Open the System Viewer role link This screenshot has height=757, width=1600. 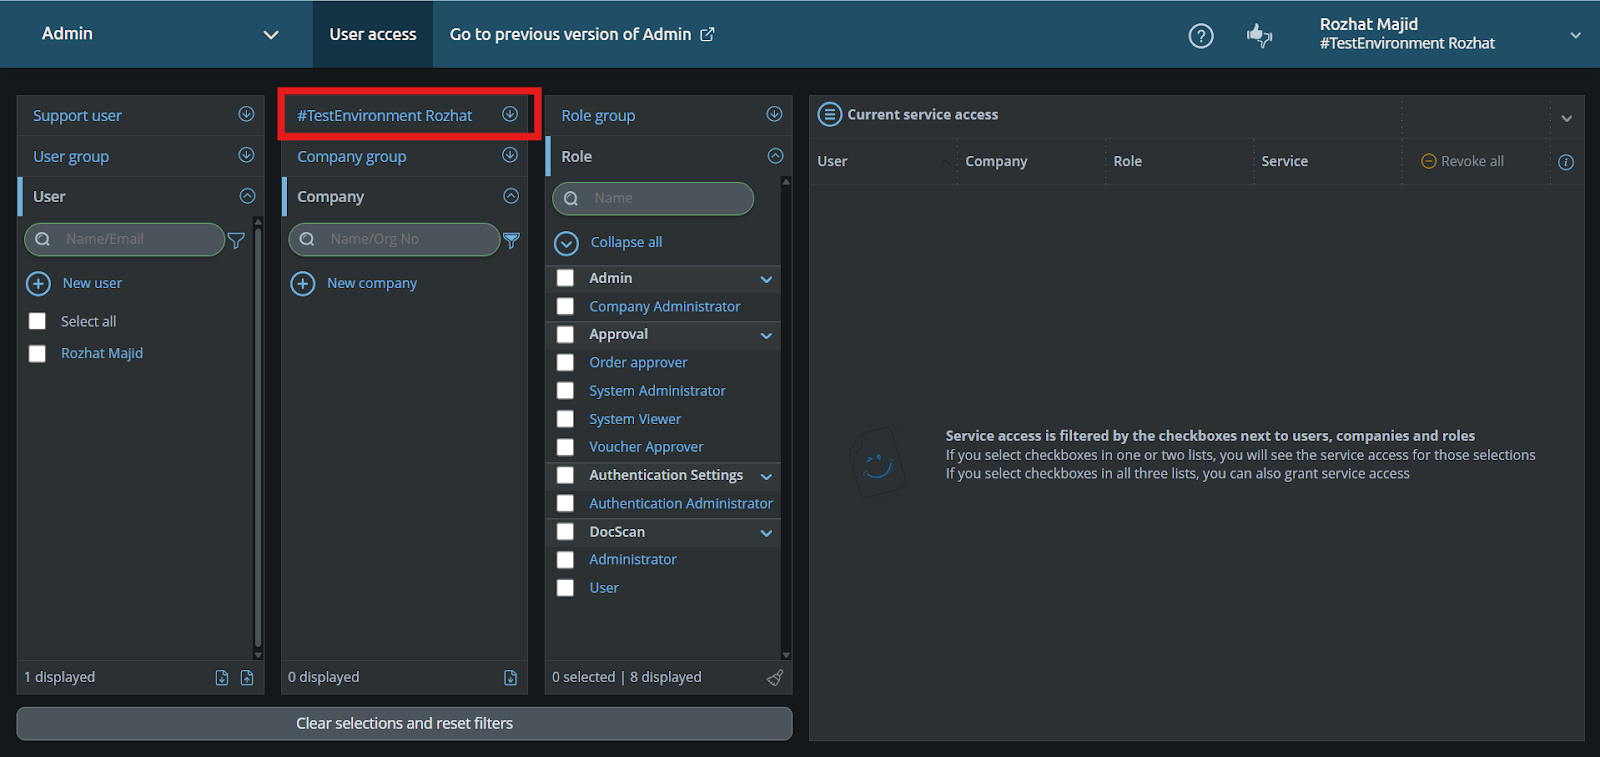tap(635, 419)
